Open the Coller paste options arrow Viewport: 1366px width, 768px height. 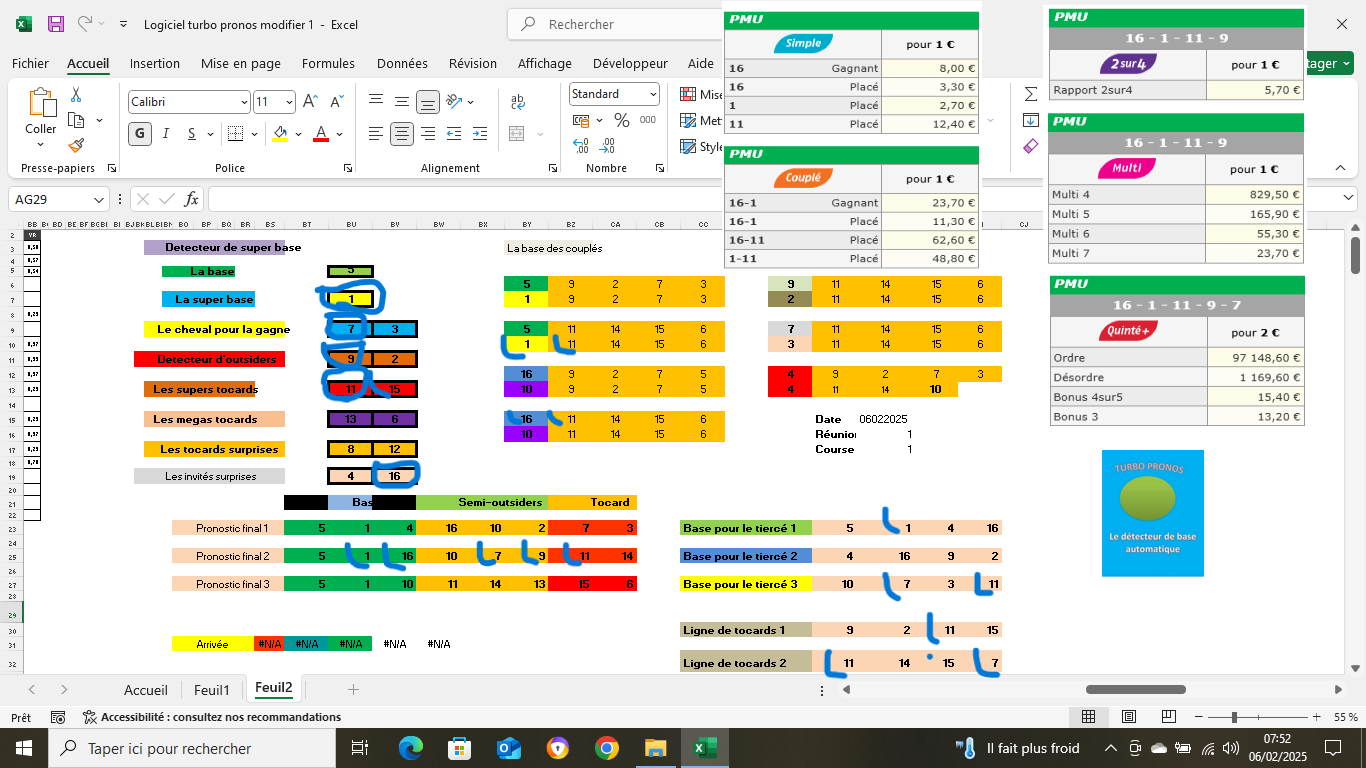41,146
